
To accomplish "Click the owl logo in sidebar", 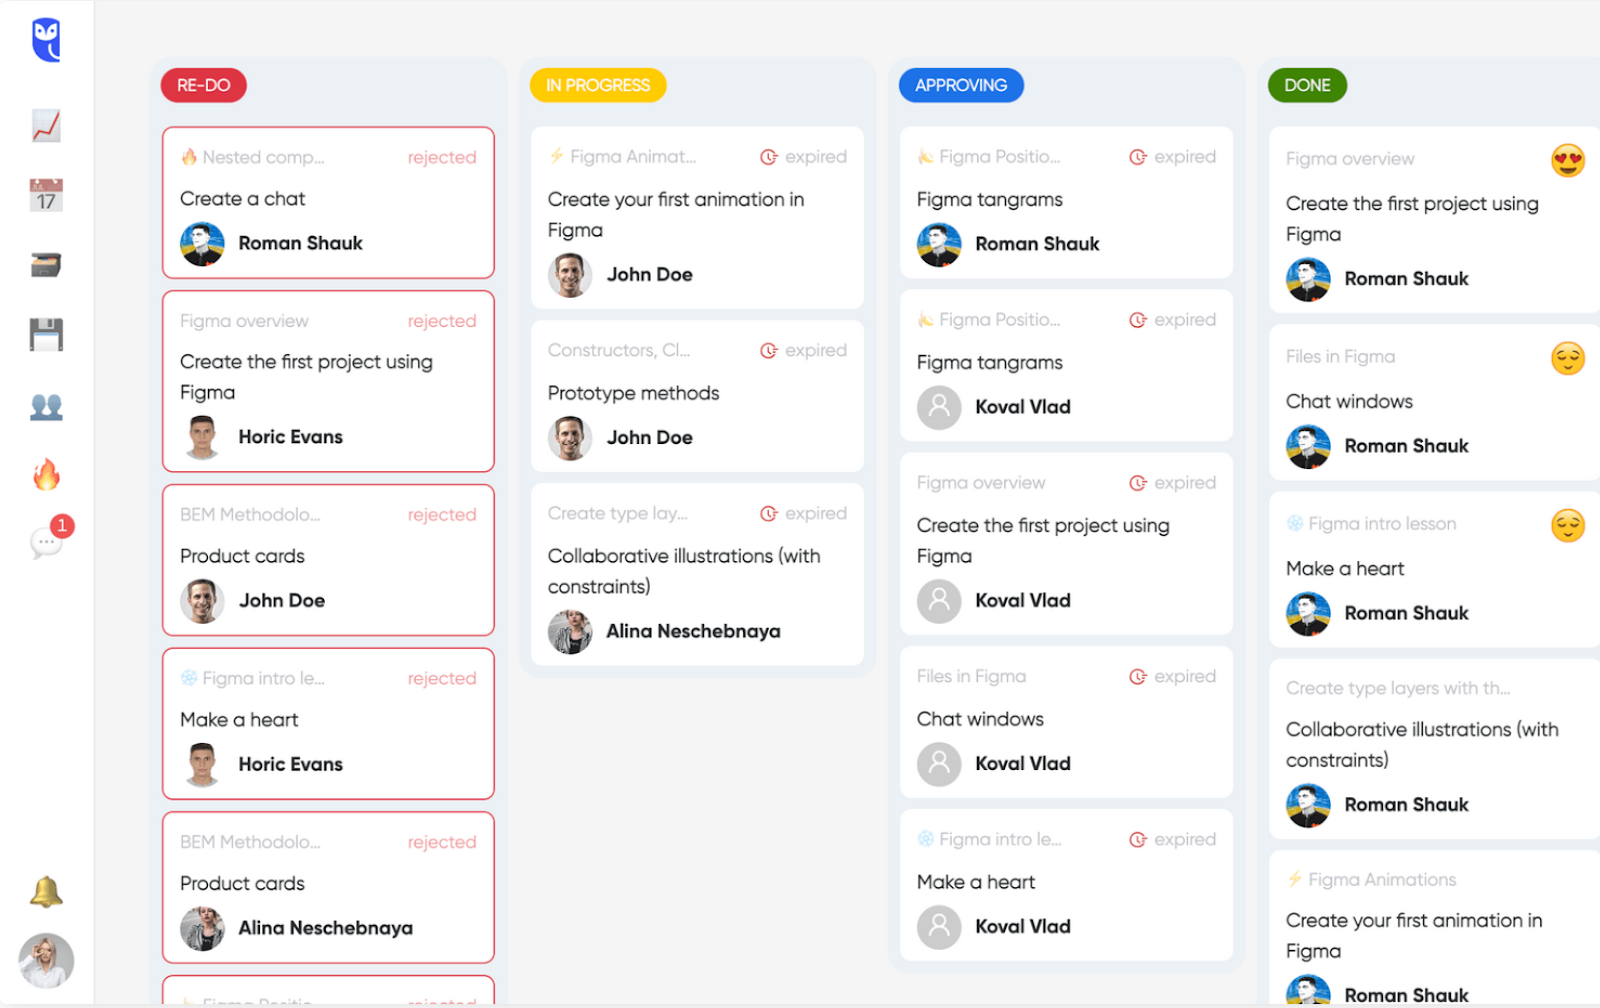I will pyautogui.click(x=46, y=40).
